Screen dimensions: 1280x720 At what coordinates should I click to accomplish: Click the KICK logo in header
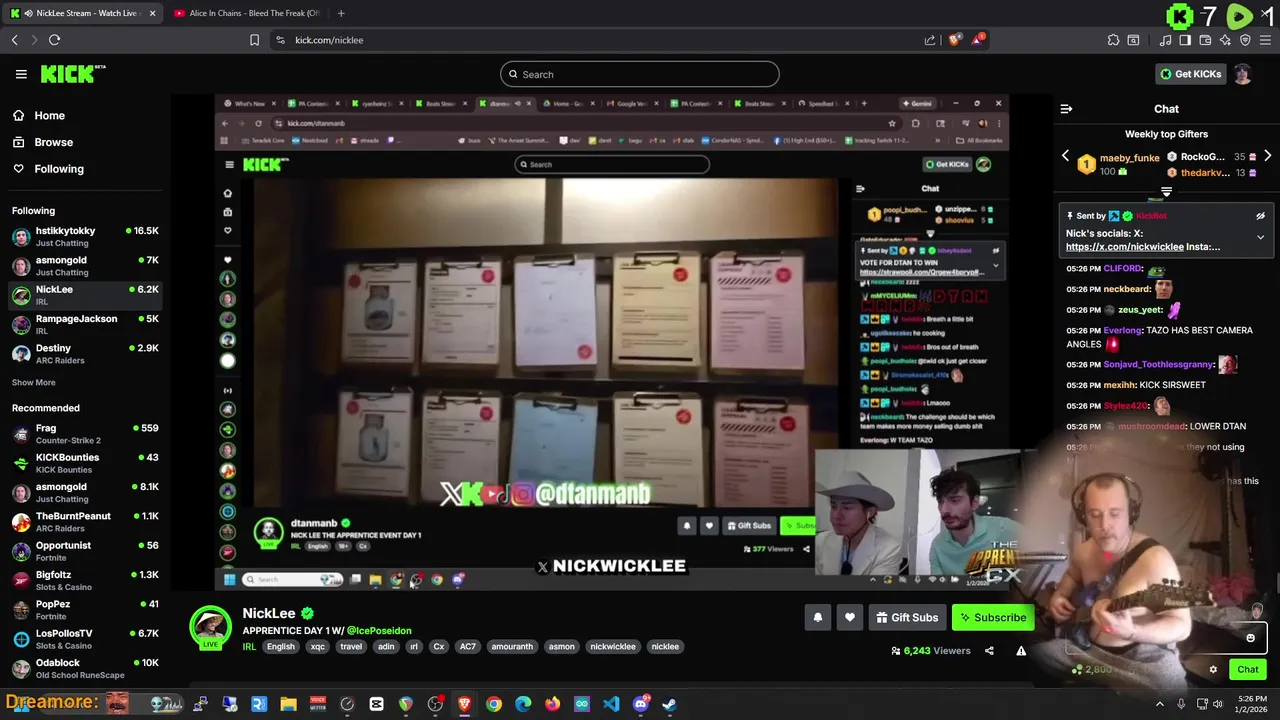72,74
